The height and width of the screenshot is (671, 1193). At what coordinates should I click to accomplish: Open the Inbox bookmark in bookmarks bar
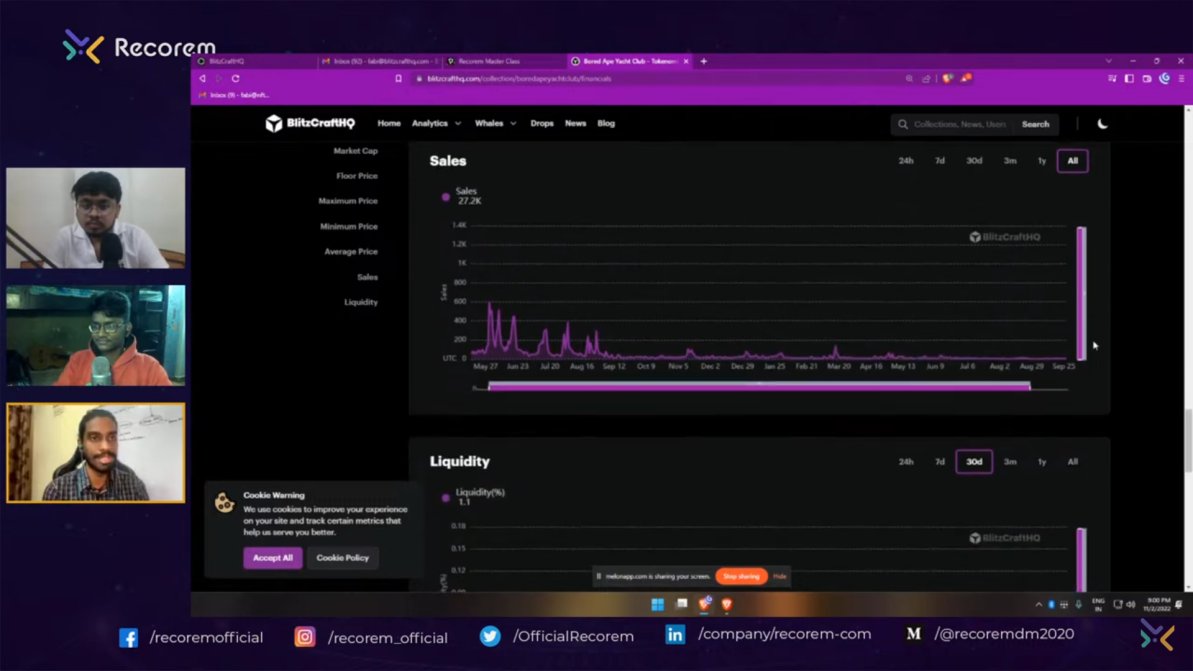(x=234, y=95)
